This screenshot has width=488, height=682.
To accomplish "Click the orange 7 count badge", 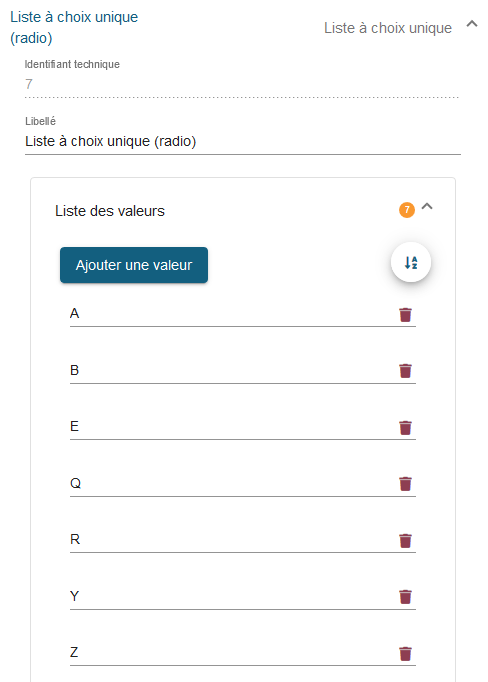I will pos(407,210).
